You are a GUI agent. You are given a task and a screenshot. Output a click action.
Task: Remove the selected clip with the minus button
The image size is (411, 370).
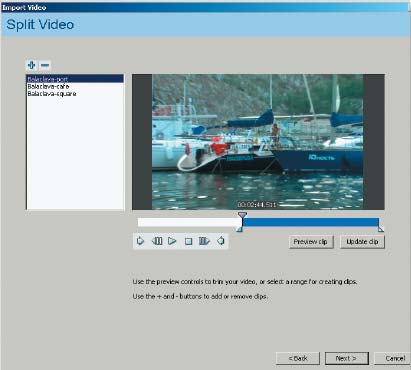click(x=45, y=65)
